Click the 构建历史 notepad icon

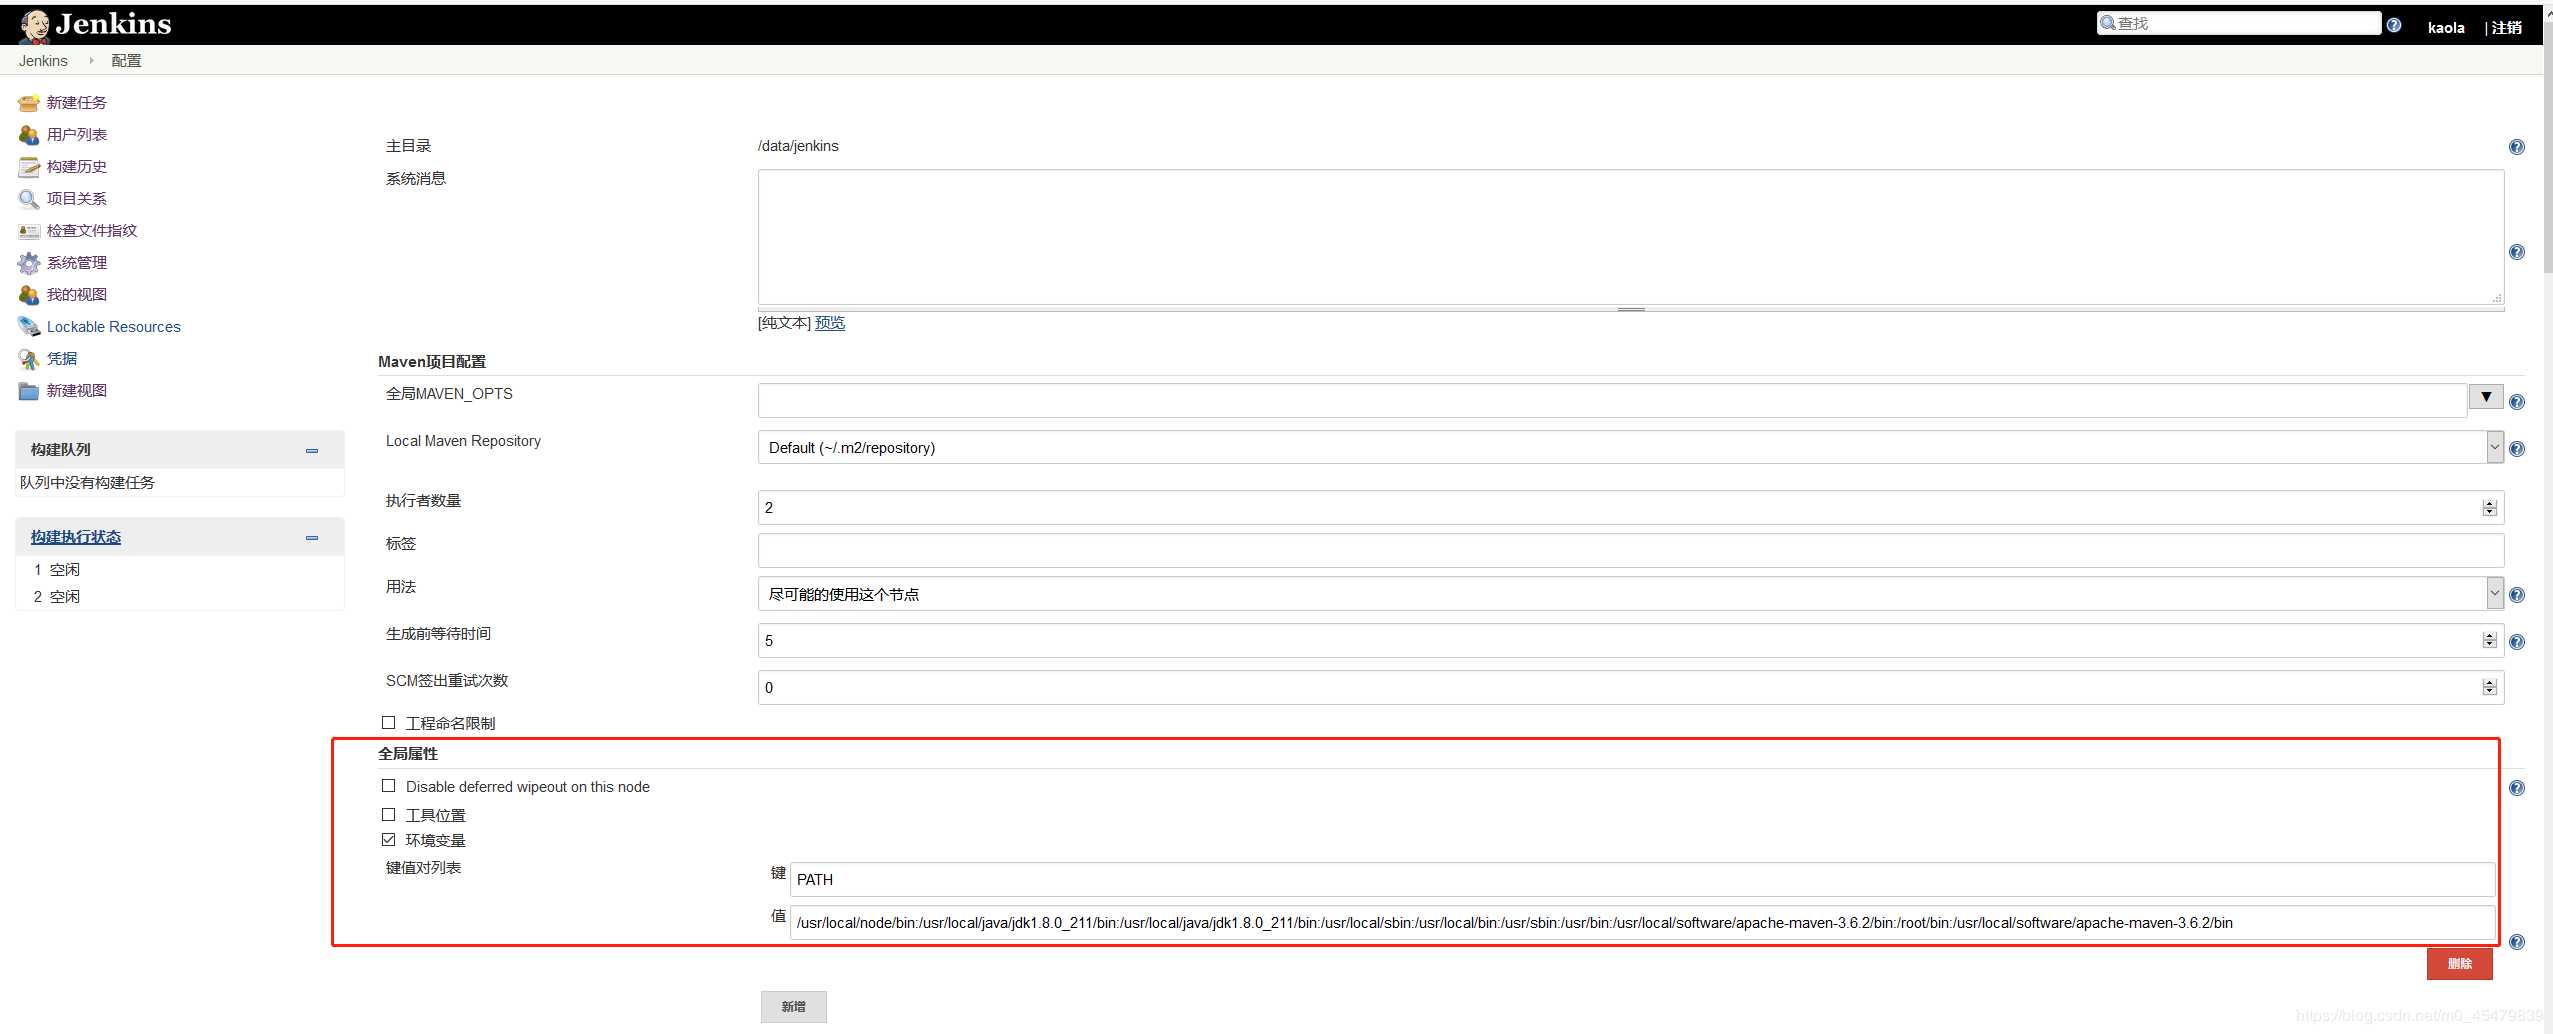28,167
